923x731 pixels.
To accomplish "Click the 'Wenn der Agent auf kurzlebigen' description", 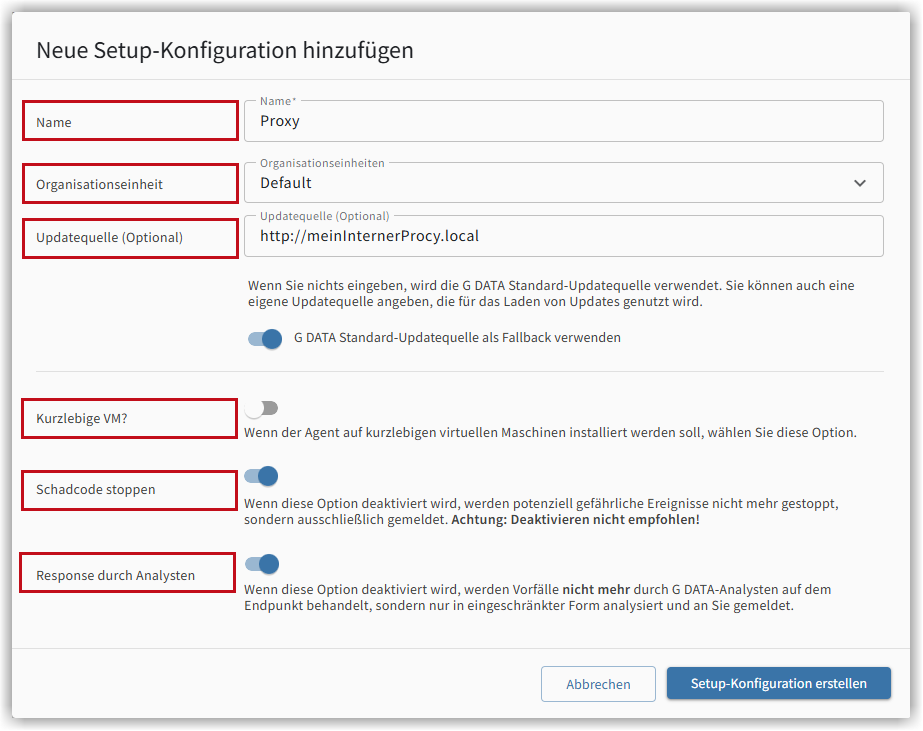I will [550, 433].
